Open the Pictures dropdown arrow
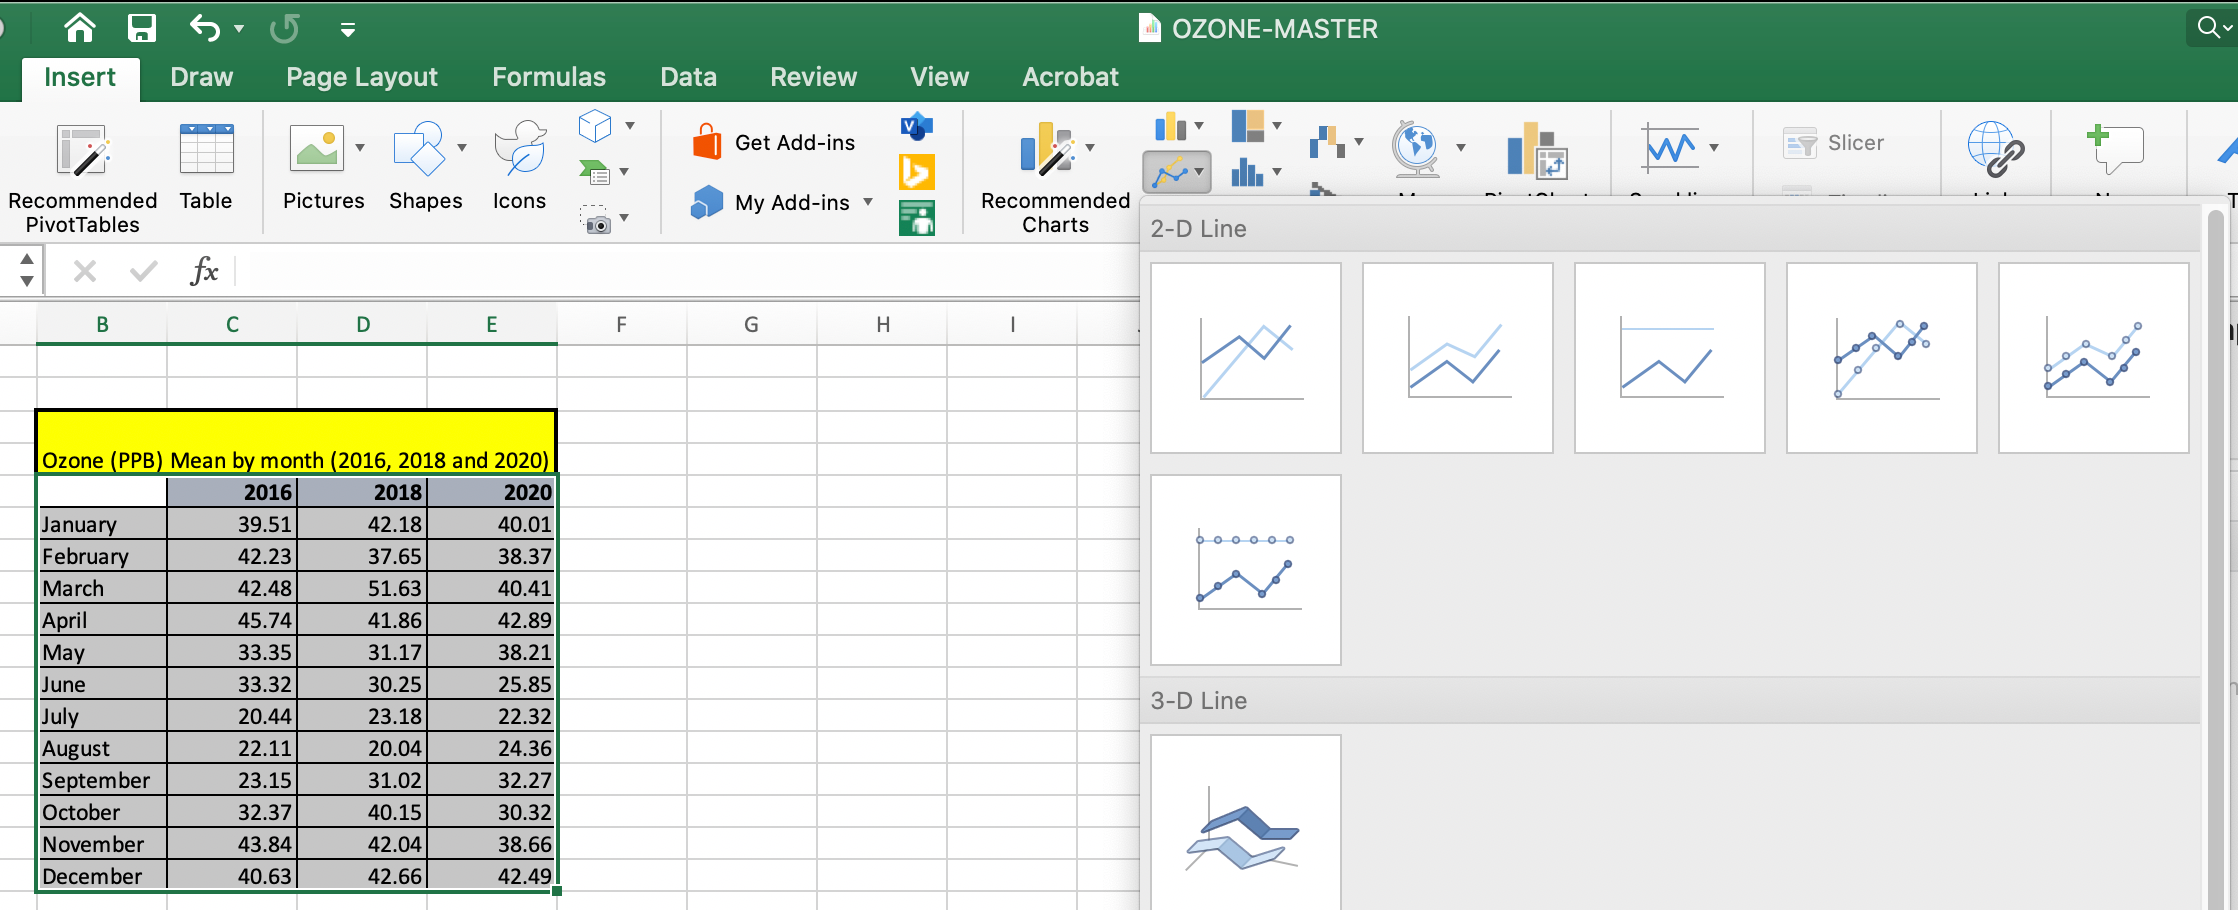The height and width of the screenshot is (910, 2238). (360, 148)
